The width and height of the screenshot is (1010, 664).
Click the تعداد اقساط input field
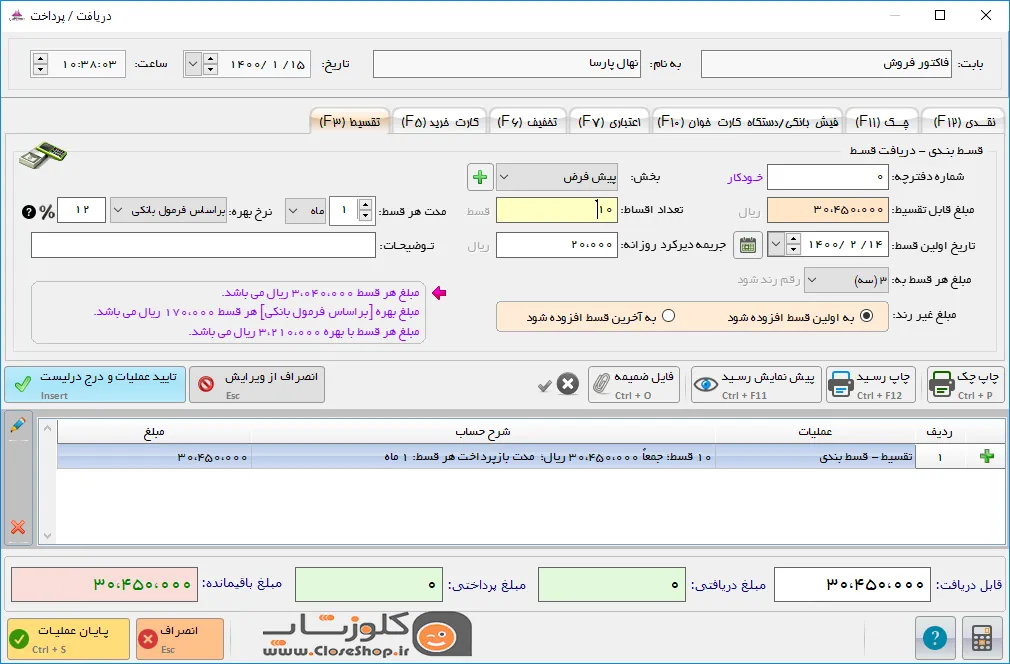(557, 210)
